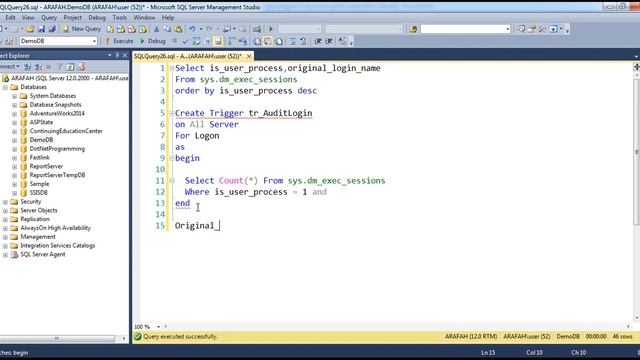Close the SQLQuery26.sql tab
640x360 pixels.
click(x=249, y=56)
